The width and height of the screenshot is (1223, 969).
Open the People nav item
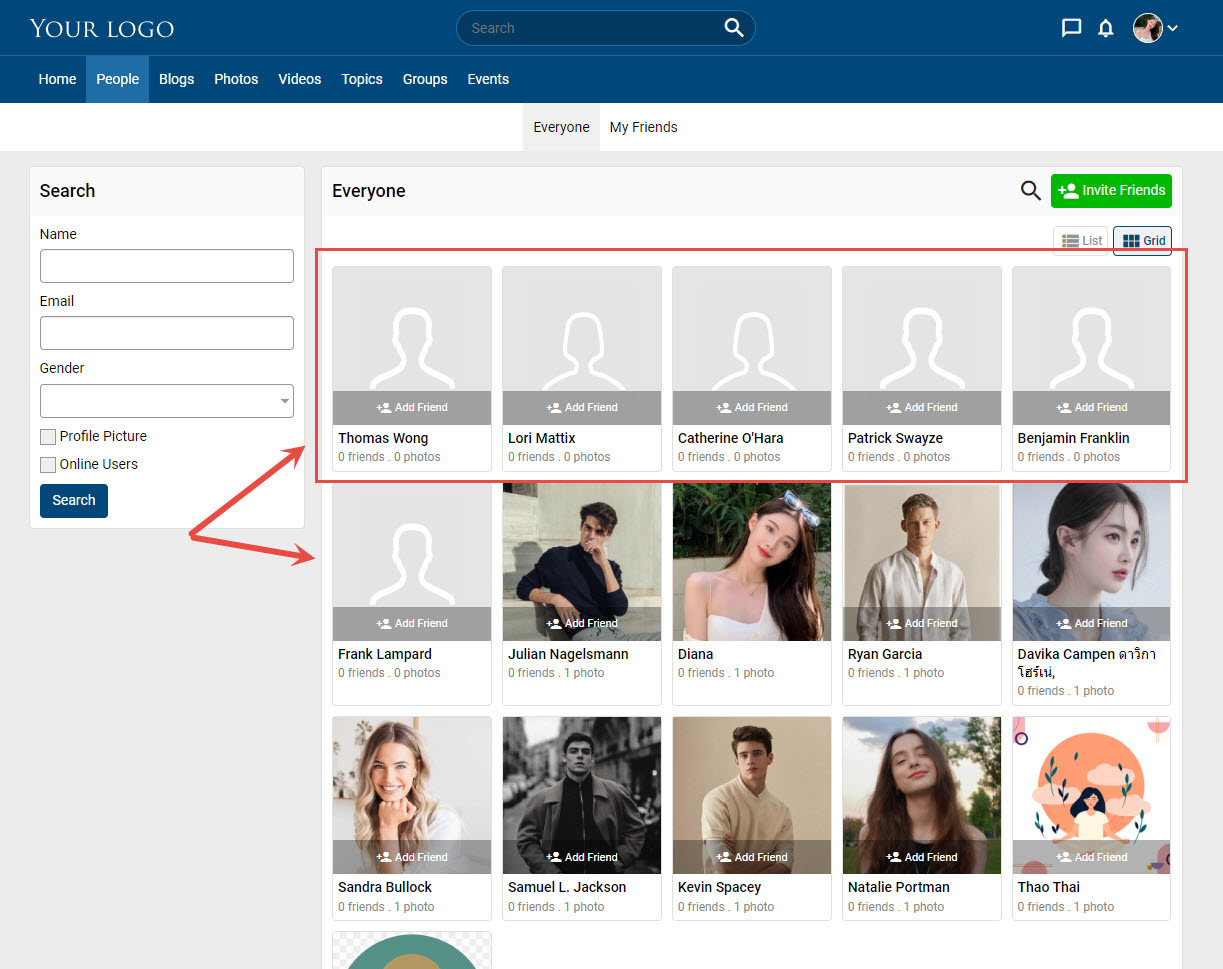(x=117, y=79)
